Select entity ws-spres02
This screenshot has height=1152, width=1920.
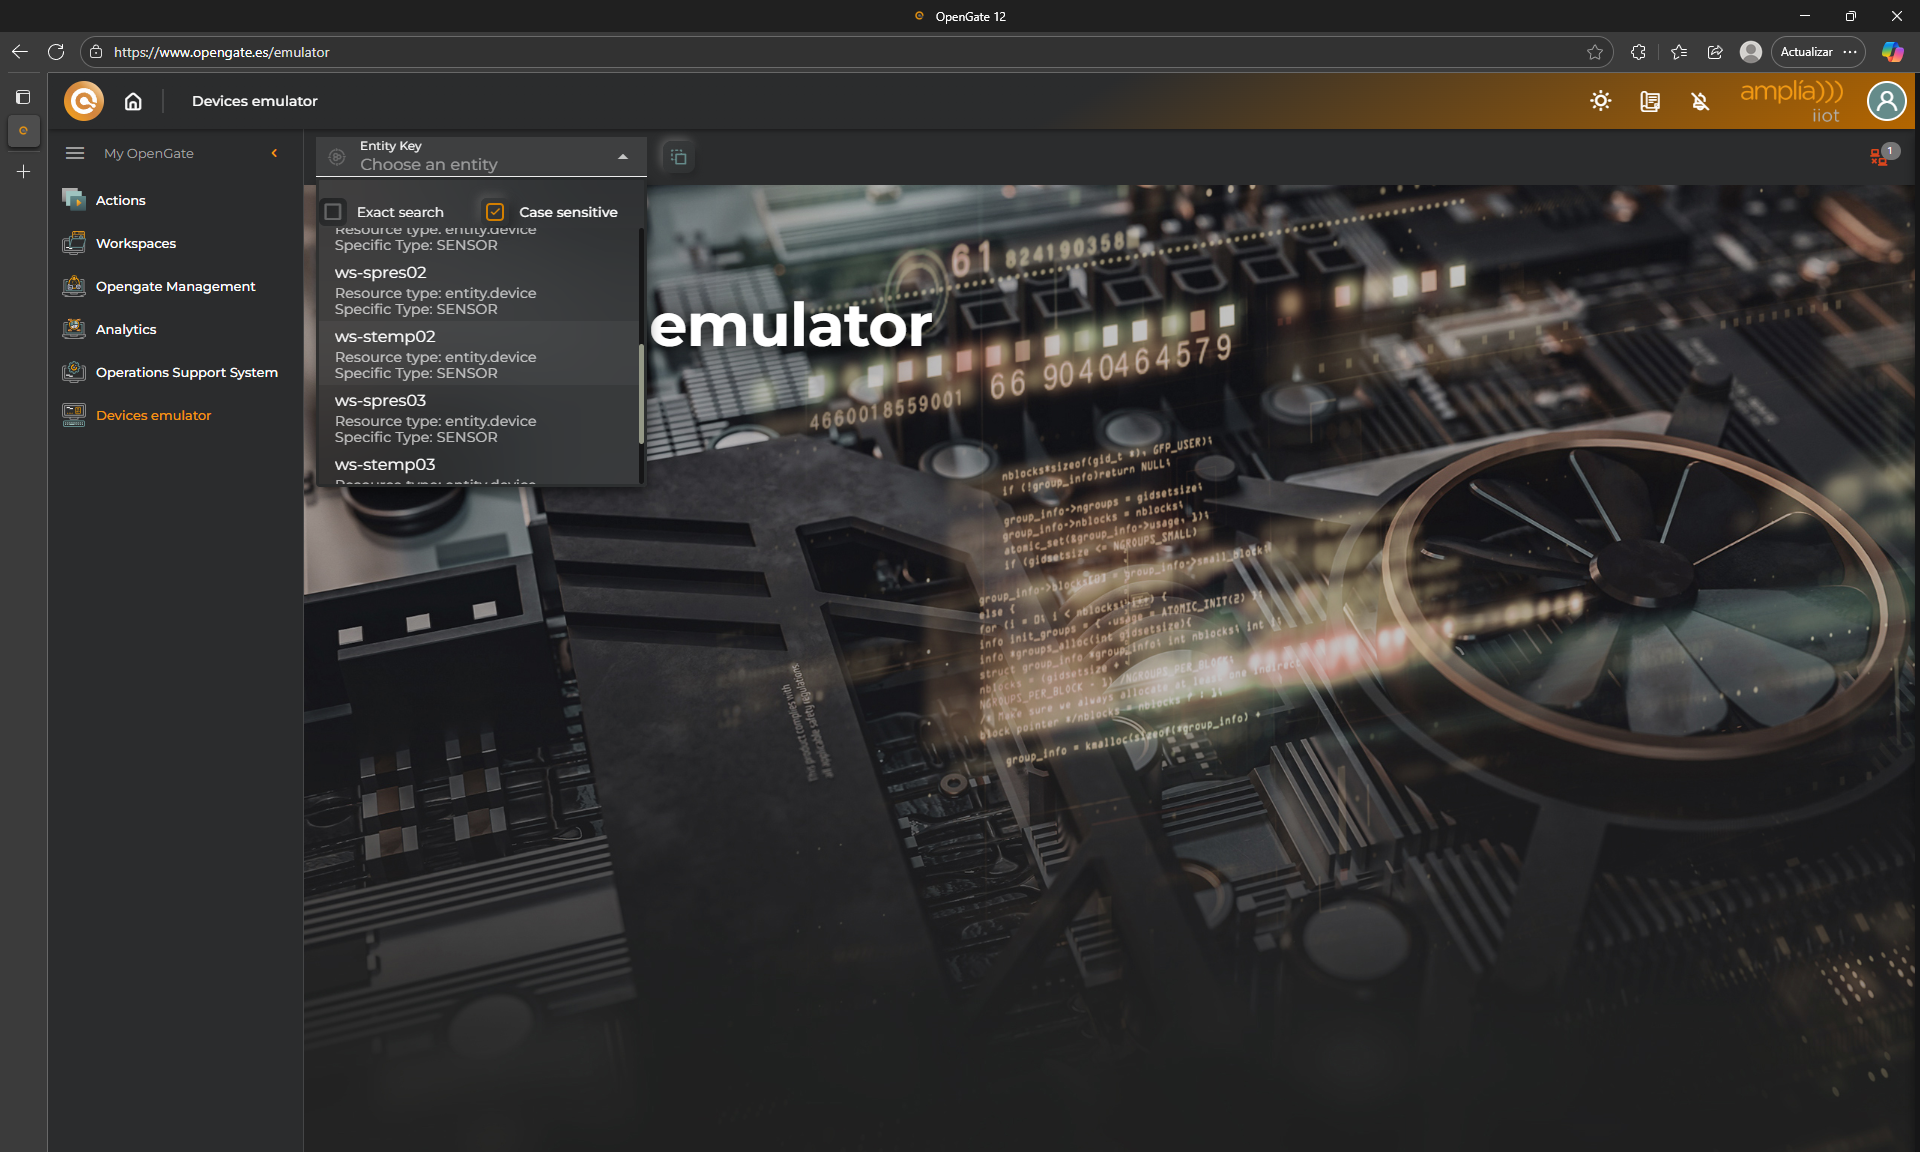(x=478, y=290)
